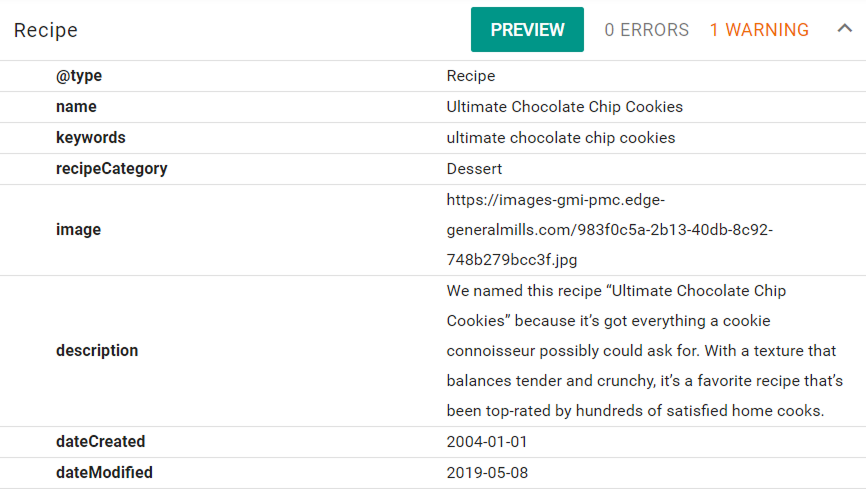Click the dateModified property label

(x=104, y=472)
